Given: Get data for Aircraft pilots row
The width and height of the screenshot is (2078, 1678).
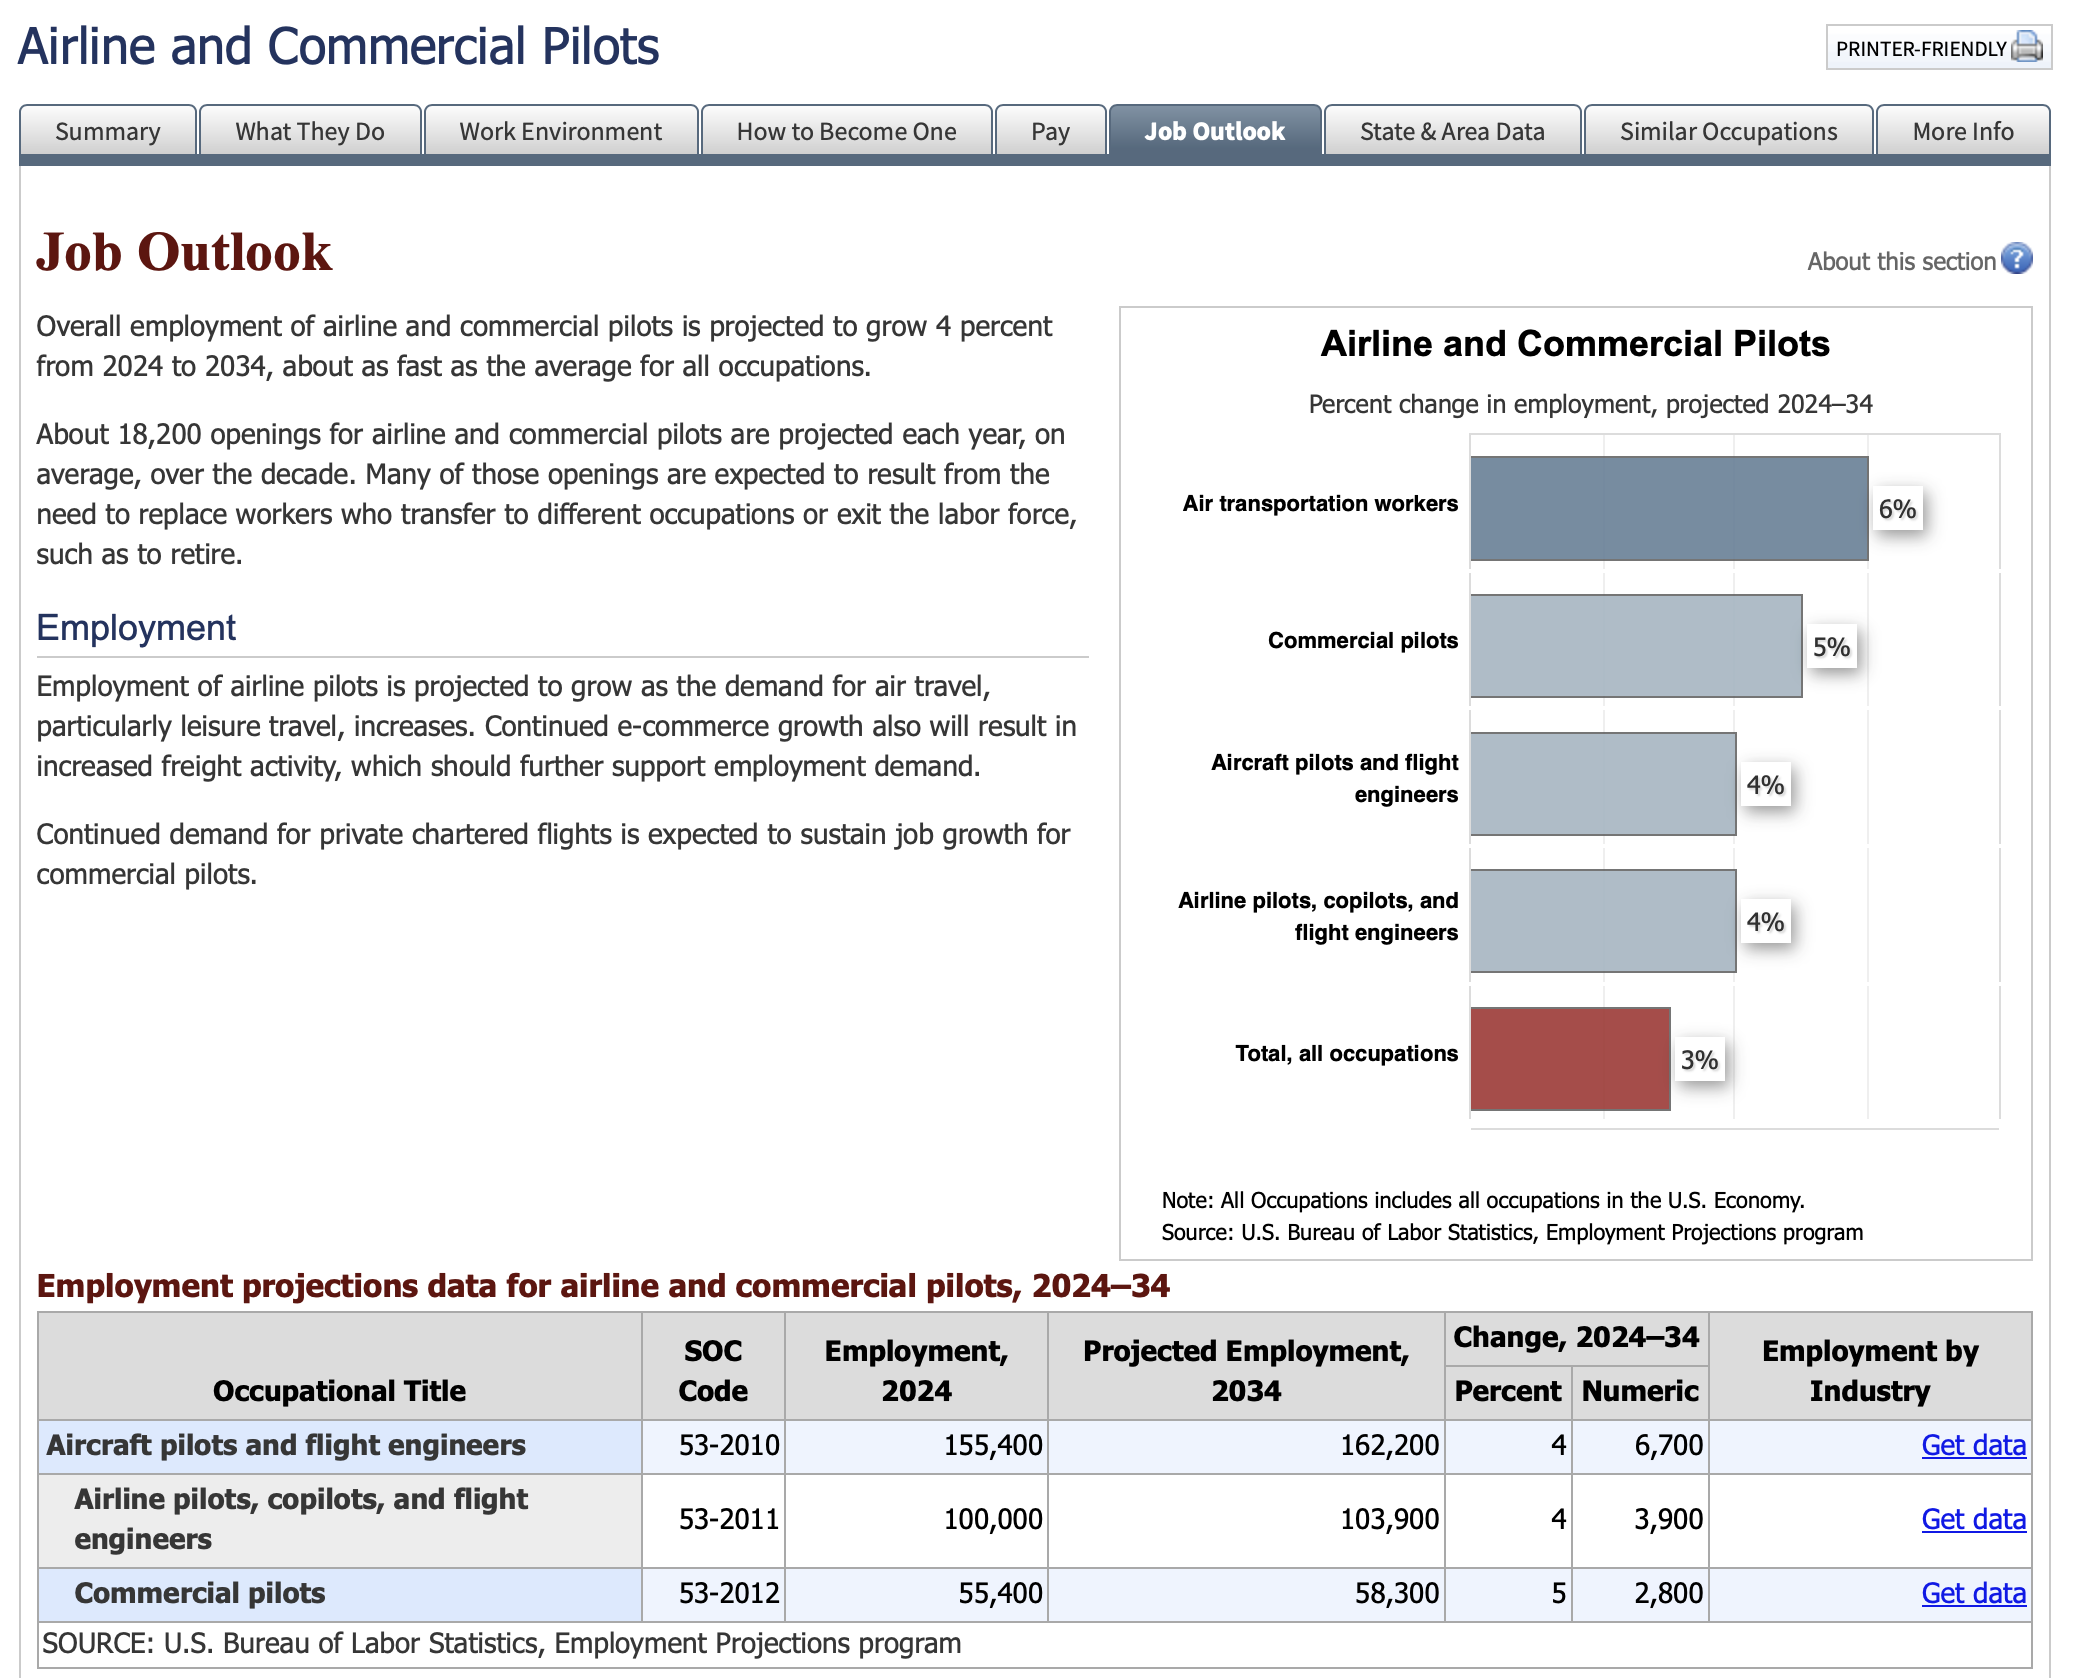Looking at the screenshot, I should 1973,1445.
